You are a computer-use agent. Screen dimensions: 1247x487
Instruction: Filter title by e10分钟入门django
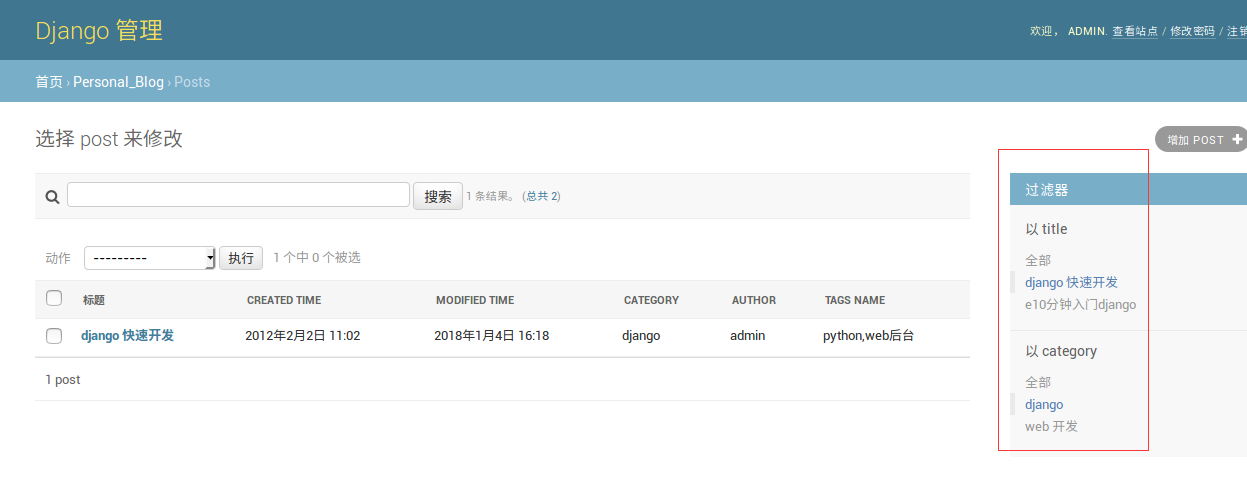coord(1080,304)
